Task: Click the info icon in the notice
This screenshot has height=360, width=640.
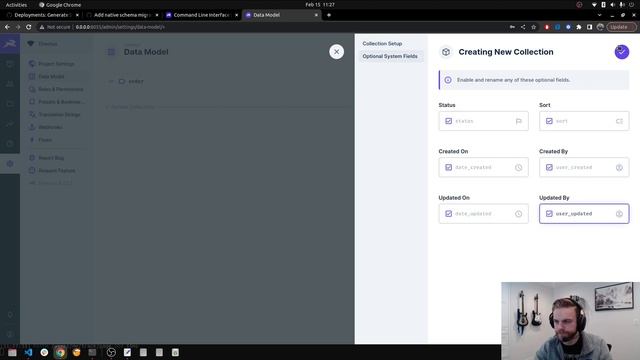Action: (x=448, y=80)
